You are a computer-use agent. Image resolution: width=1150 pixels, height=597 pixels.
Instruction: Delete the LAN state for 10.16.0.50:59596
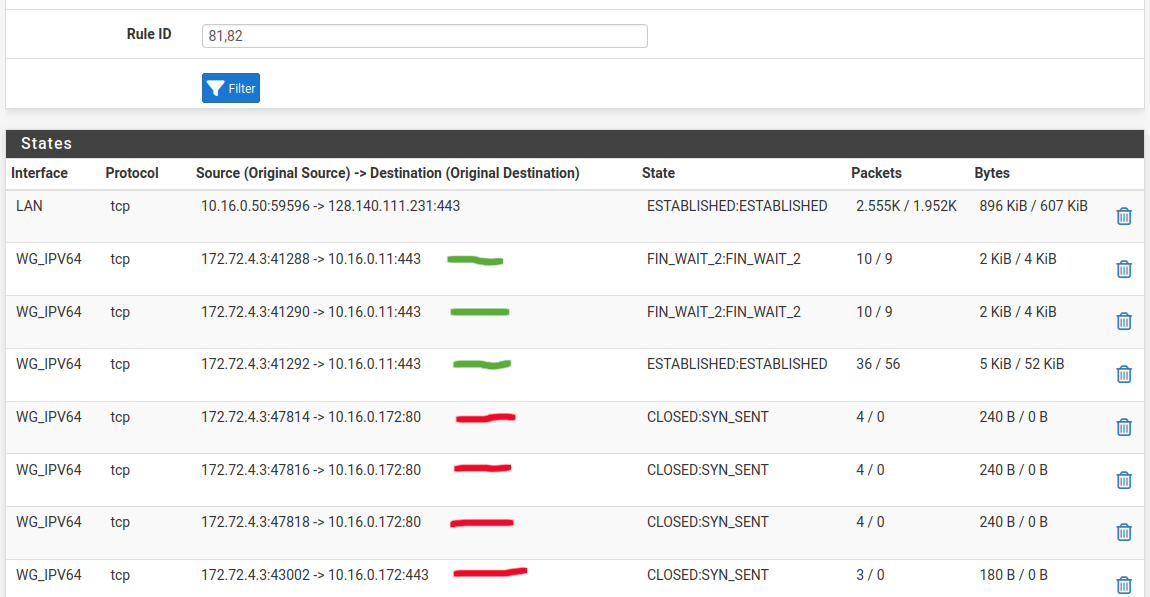pos(1123,216)
